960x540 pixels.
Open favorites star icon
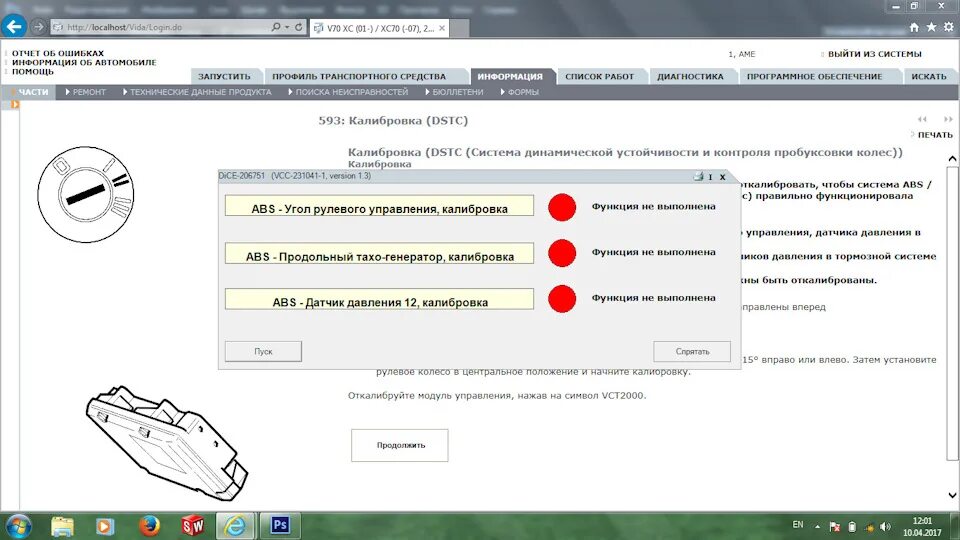[931, 27]
